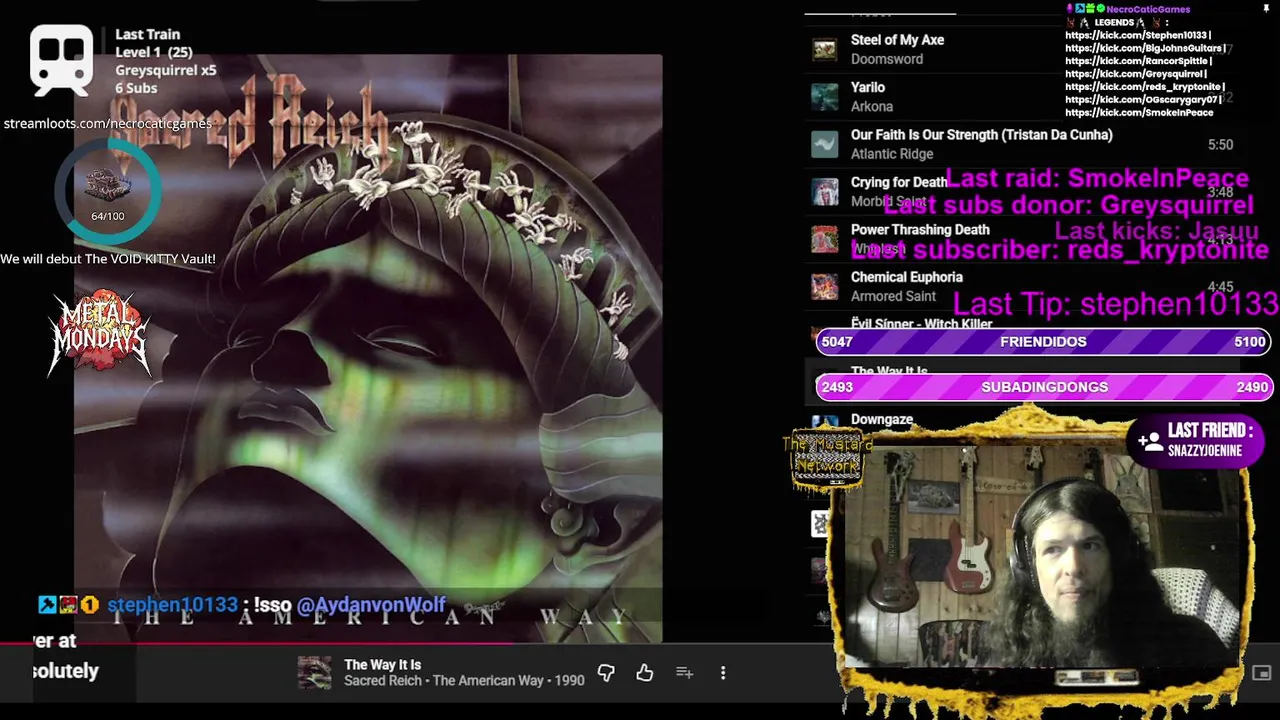Image resolution: width=1280 pixels, height=720 pixels.
Task: Click the FRIENDIDOS goal progress bar
Action: point(1043,341)
